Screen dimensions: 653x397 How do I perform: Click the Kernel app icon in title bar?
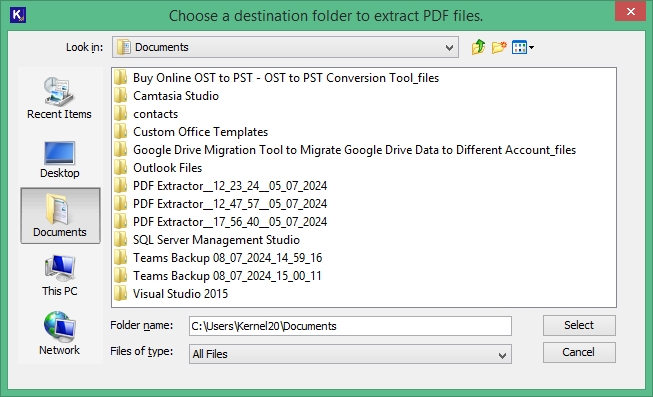pos(18,15)
